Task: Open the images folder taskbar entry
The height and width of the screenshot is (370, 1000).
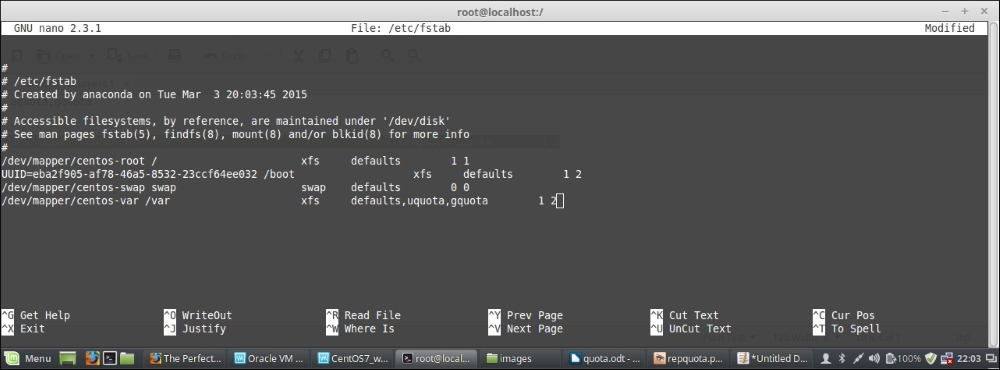Action: (x=521, y=359)
